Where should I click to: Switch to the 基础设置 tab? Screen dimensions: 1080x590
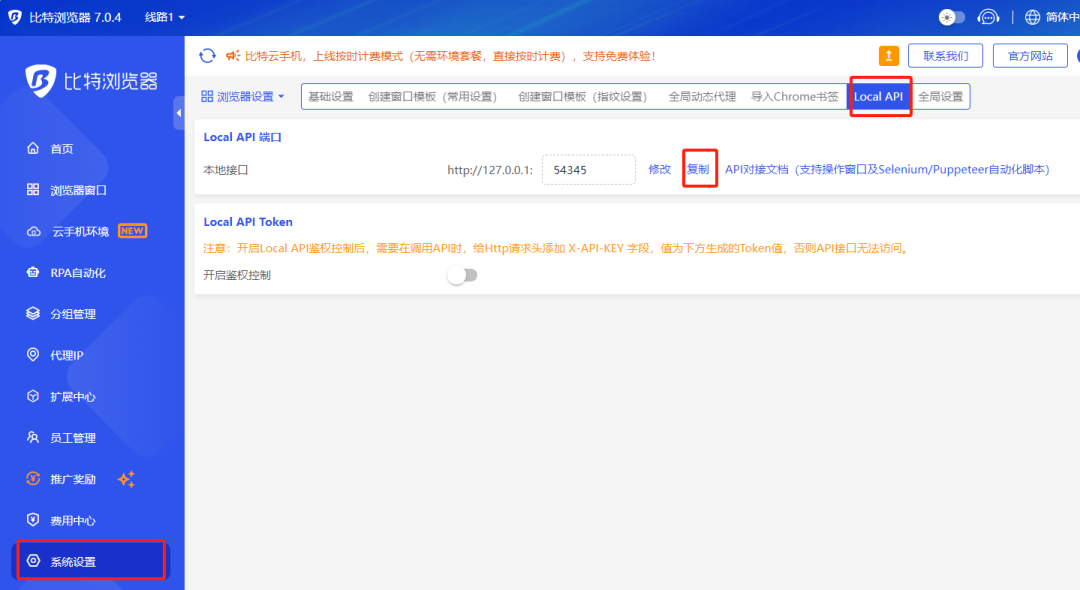331,96
